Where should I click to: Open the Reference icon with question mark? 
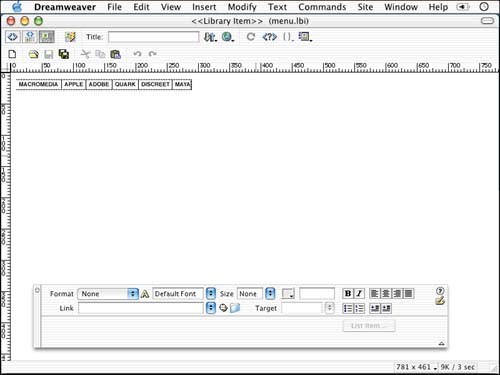point(269,37)
